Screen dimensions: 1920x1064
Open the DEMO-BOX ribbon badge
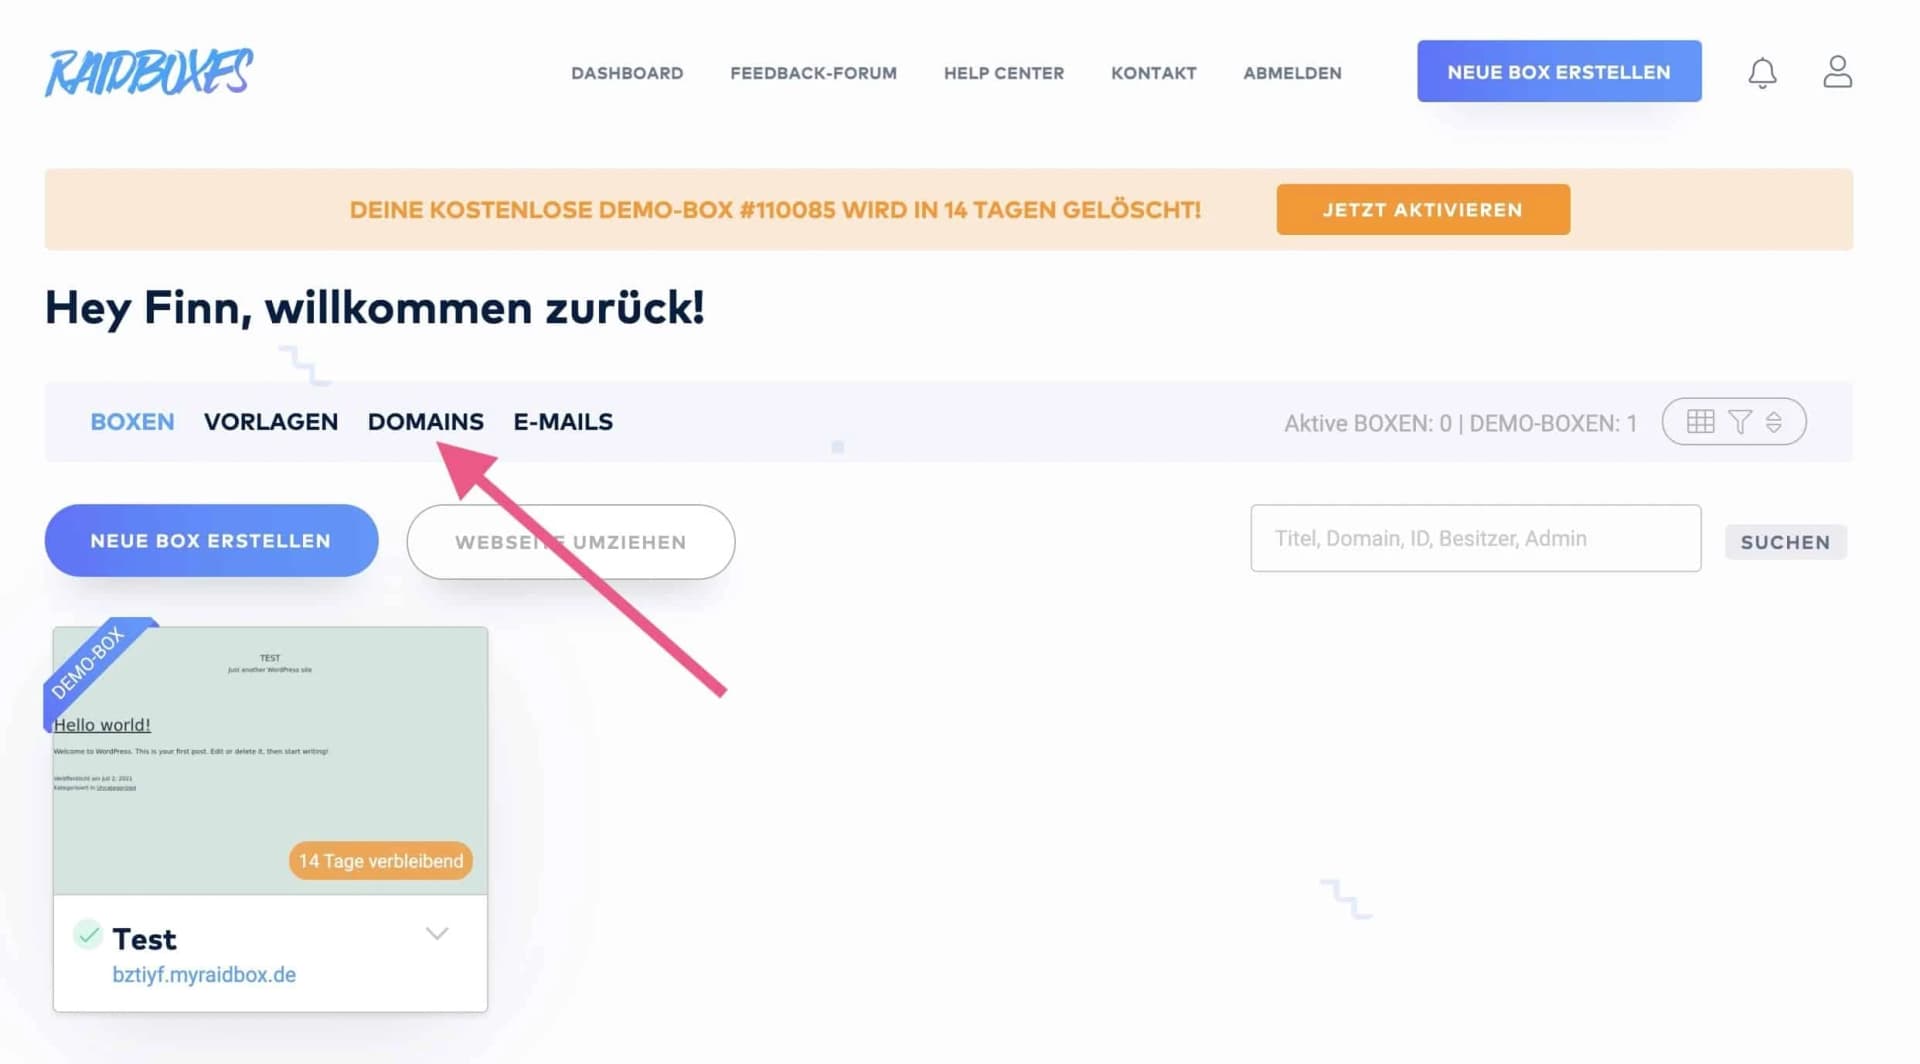click(x=90, y=672)
